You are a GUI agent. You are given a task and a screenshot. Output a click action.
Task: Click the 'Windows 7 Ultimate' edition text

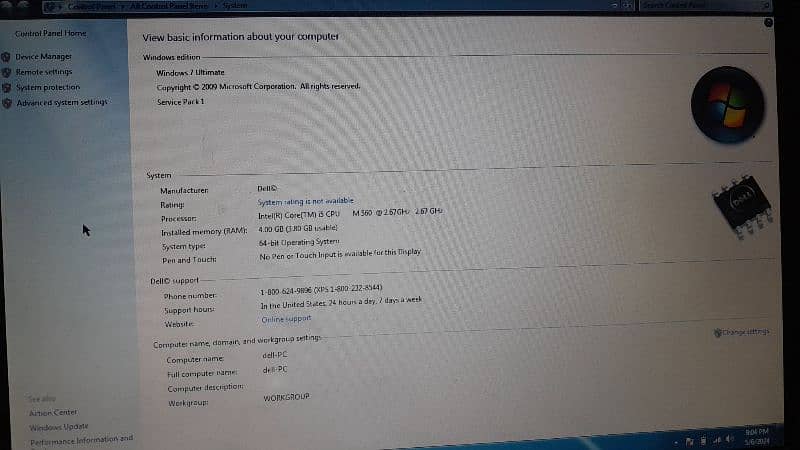pyautogui.click(x=190, y=72)
